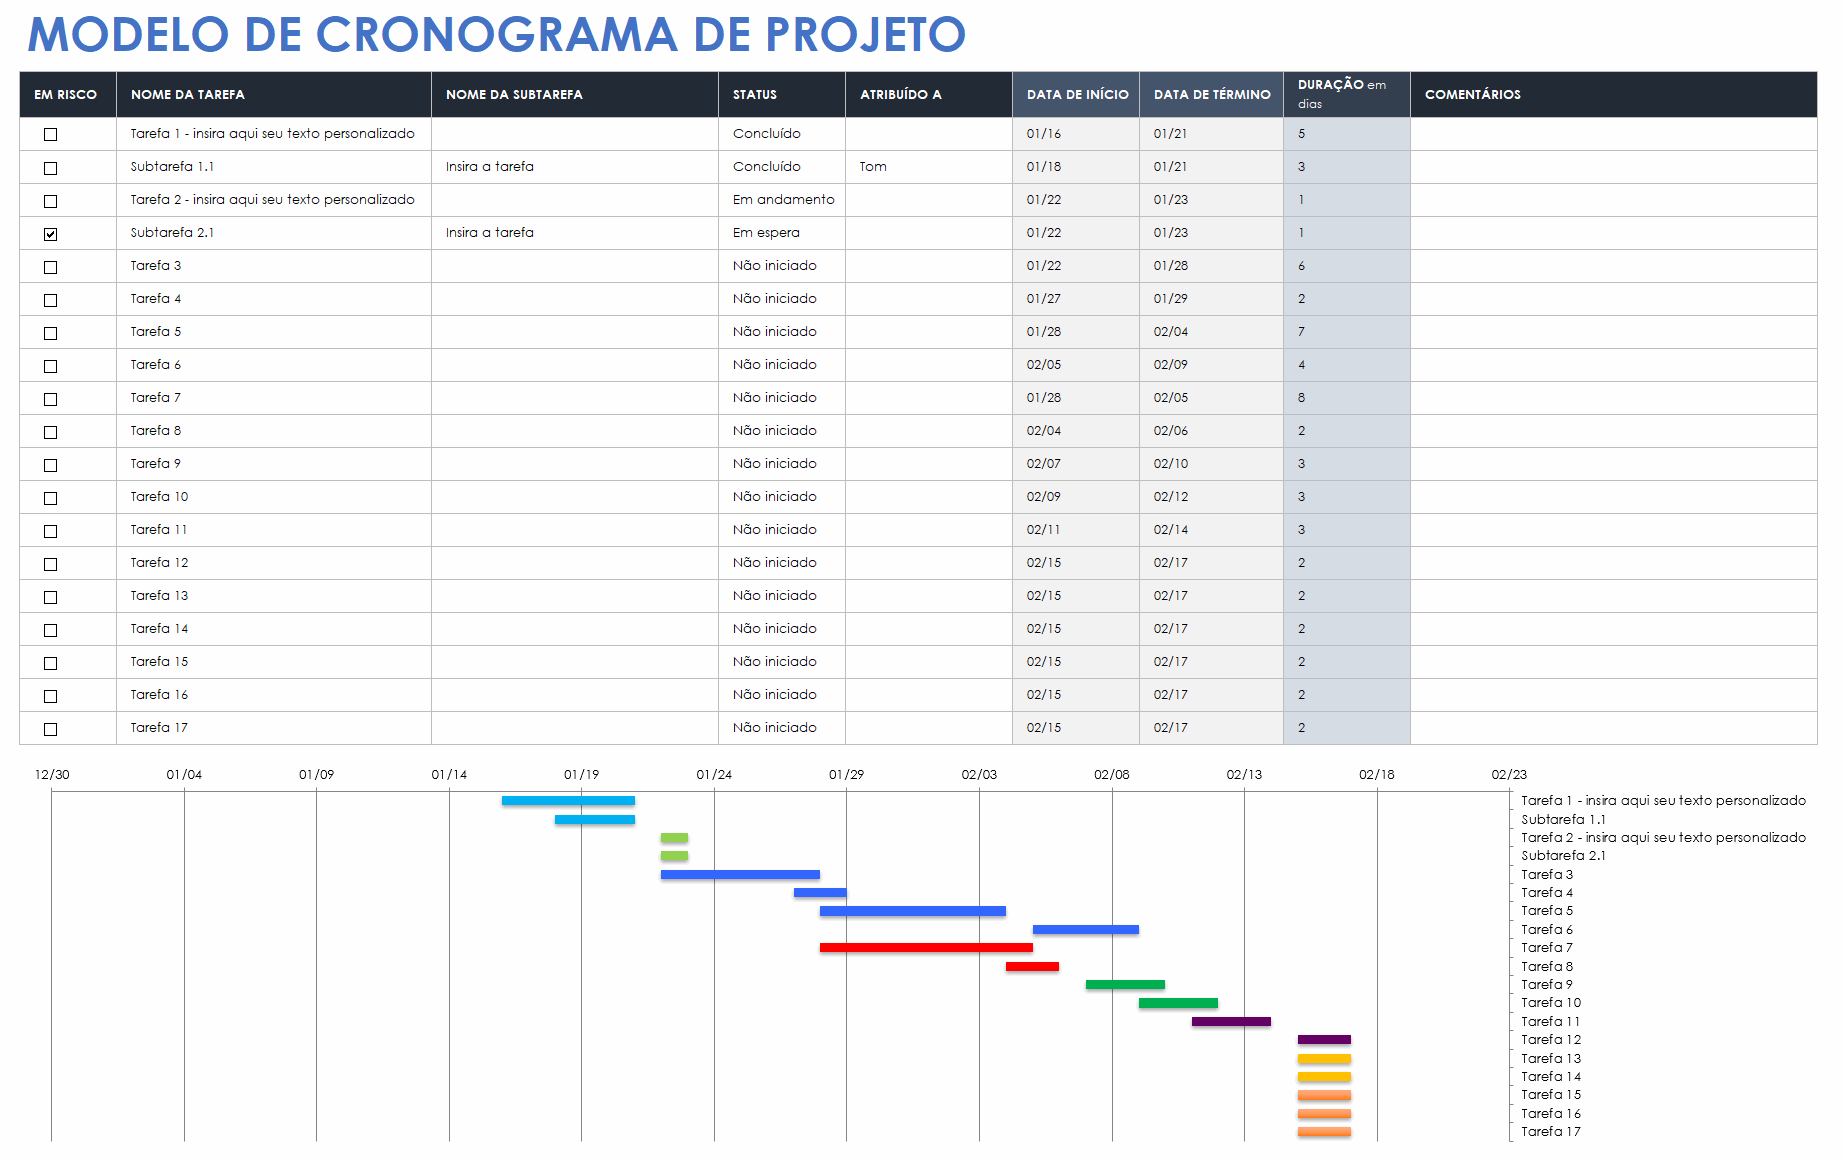Click the 12/30 date label on the chart axis
This screenshot has height=1159, width=1844.
tap(52, 775)
